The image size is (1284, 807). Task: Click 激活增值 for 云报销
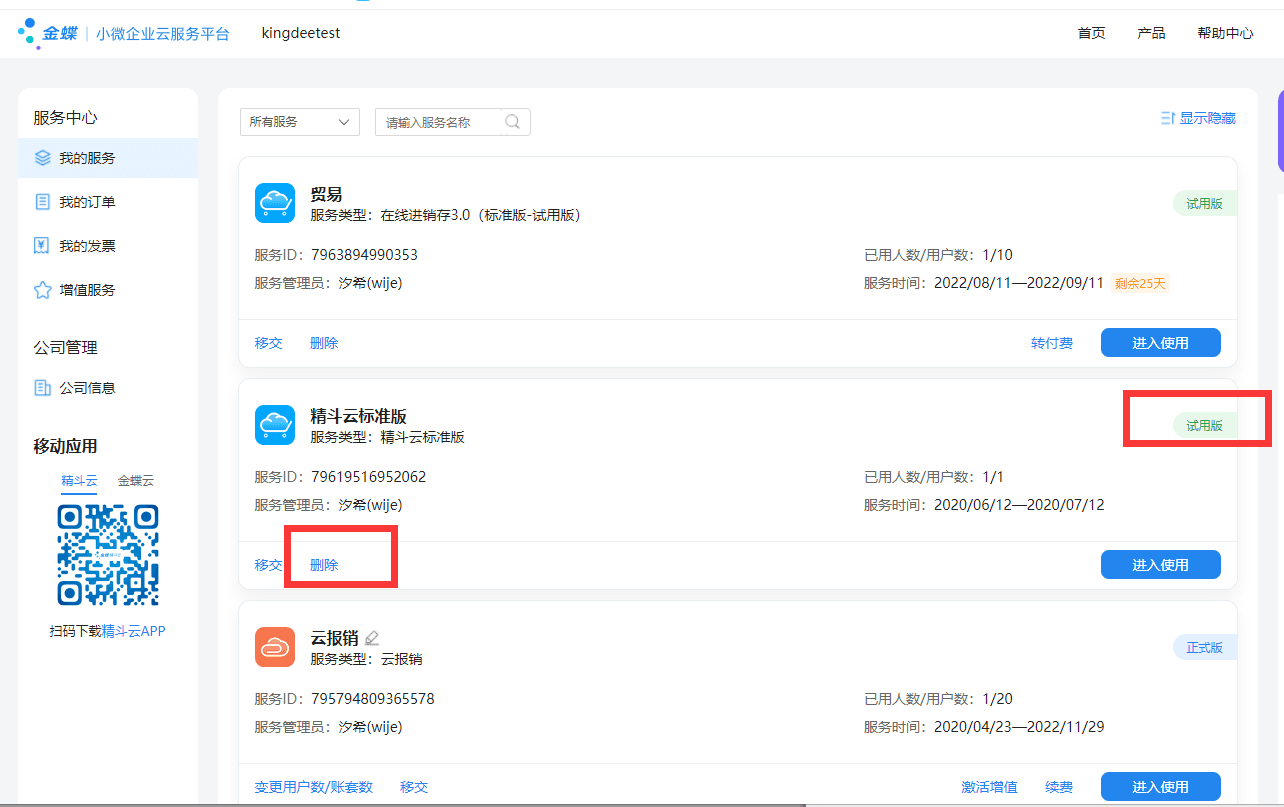click(990, 787)
